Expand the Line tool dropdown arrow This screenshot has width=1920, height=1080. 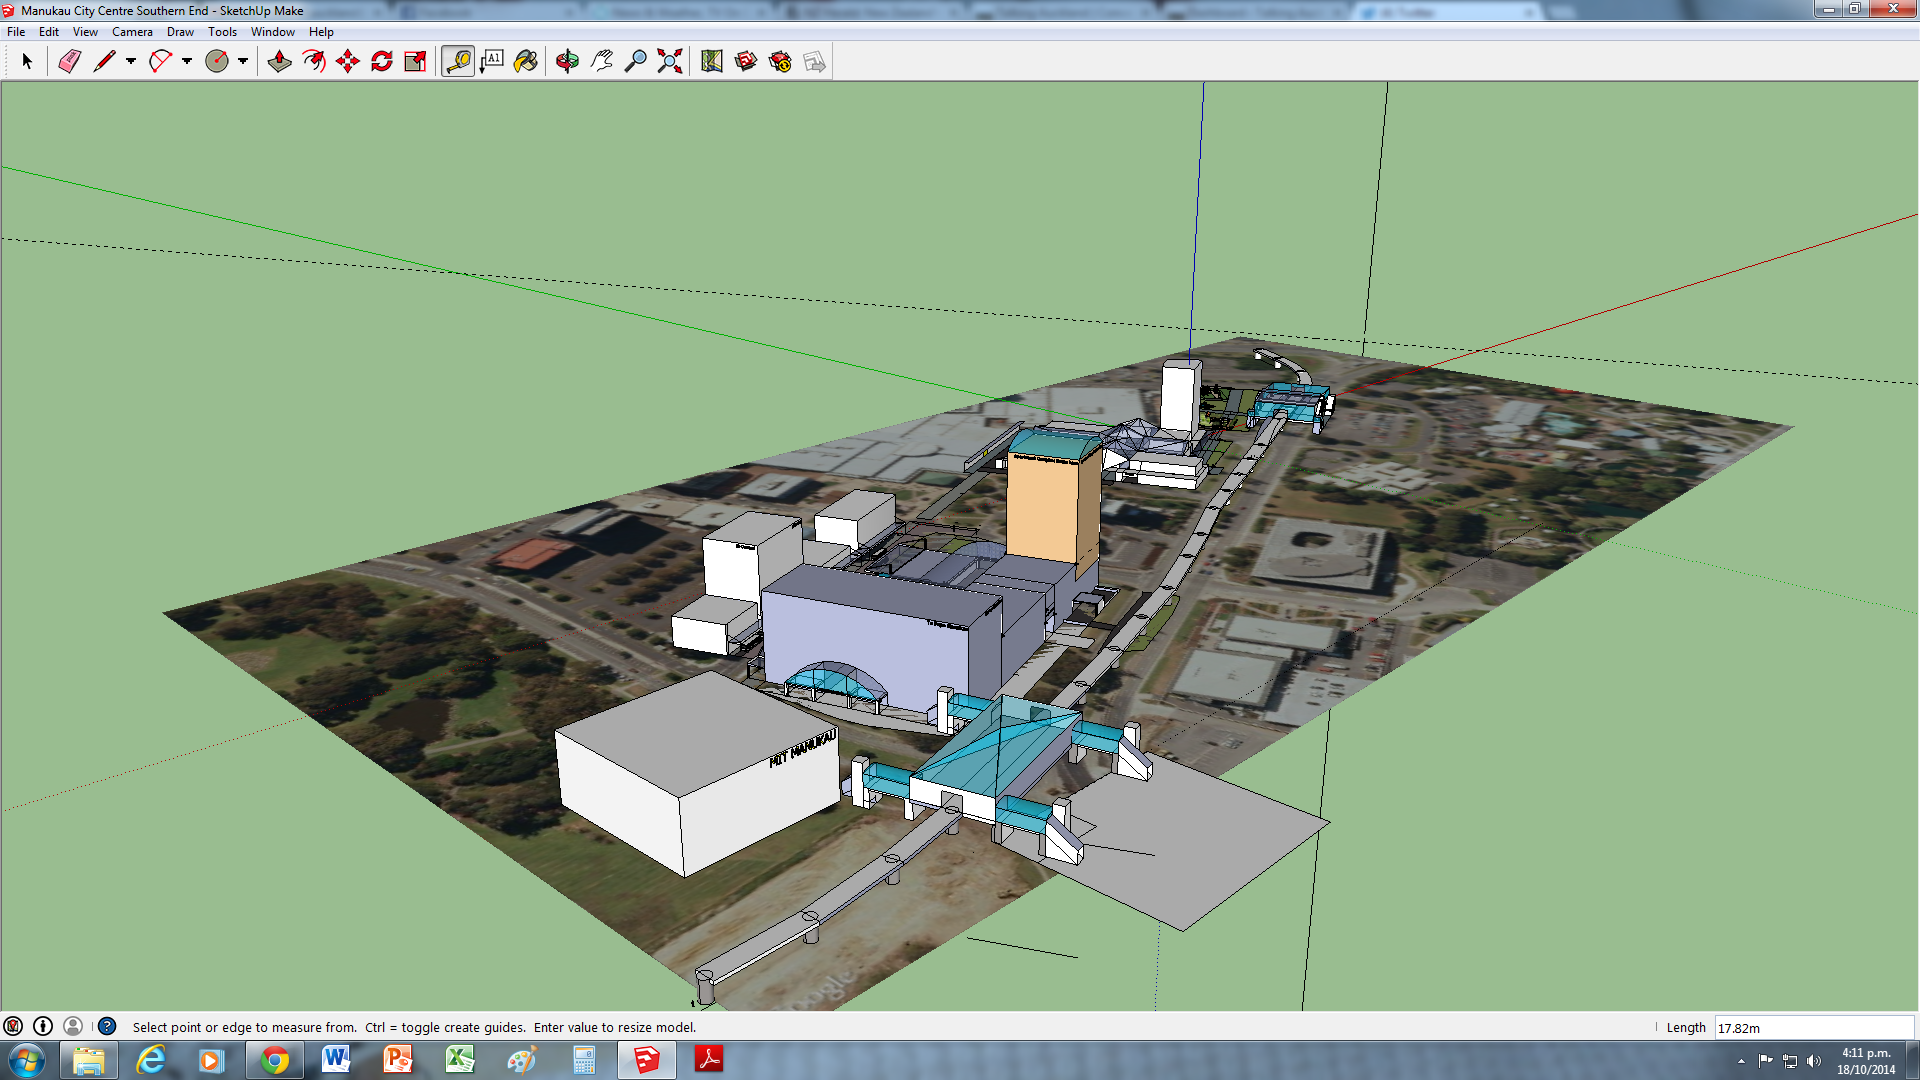click(x=131, y=62)
